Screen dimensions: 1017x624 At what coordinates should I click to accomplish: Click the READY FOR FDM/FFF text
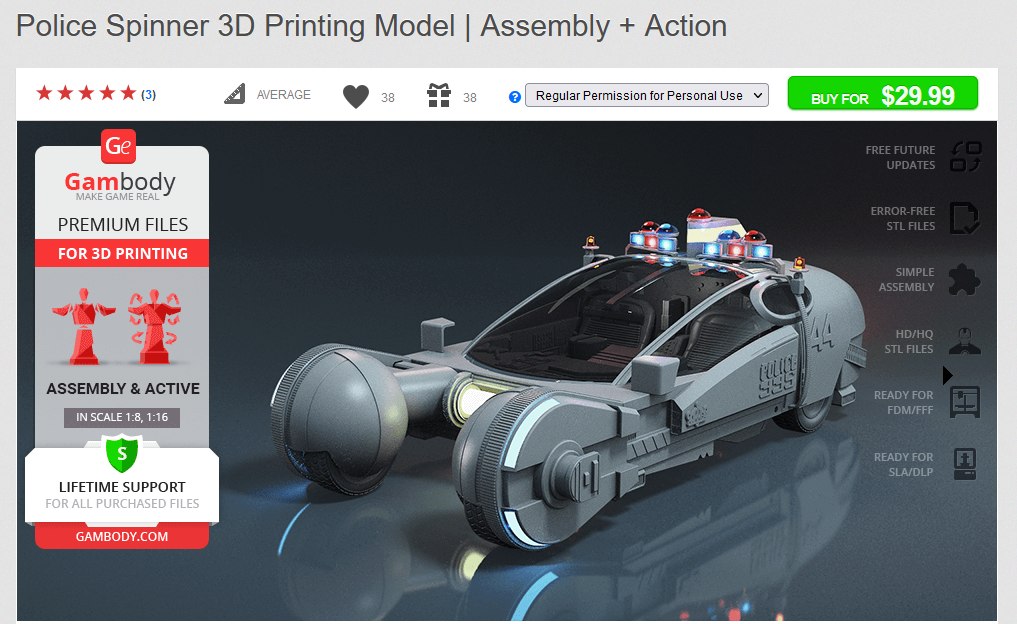(x=903, y=402)
